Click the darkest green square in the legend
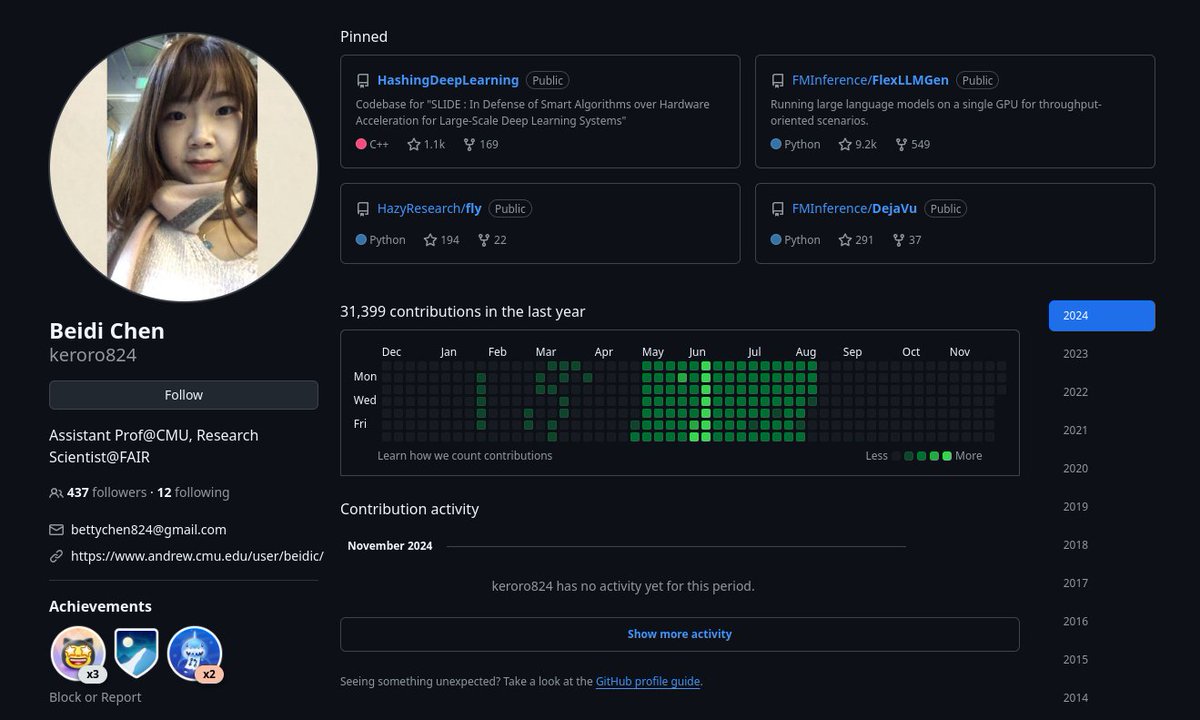Screen dimensions: 1200x720 (910, 456)
